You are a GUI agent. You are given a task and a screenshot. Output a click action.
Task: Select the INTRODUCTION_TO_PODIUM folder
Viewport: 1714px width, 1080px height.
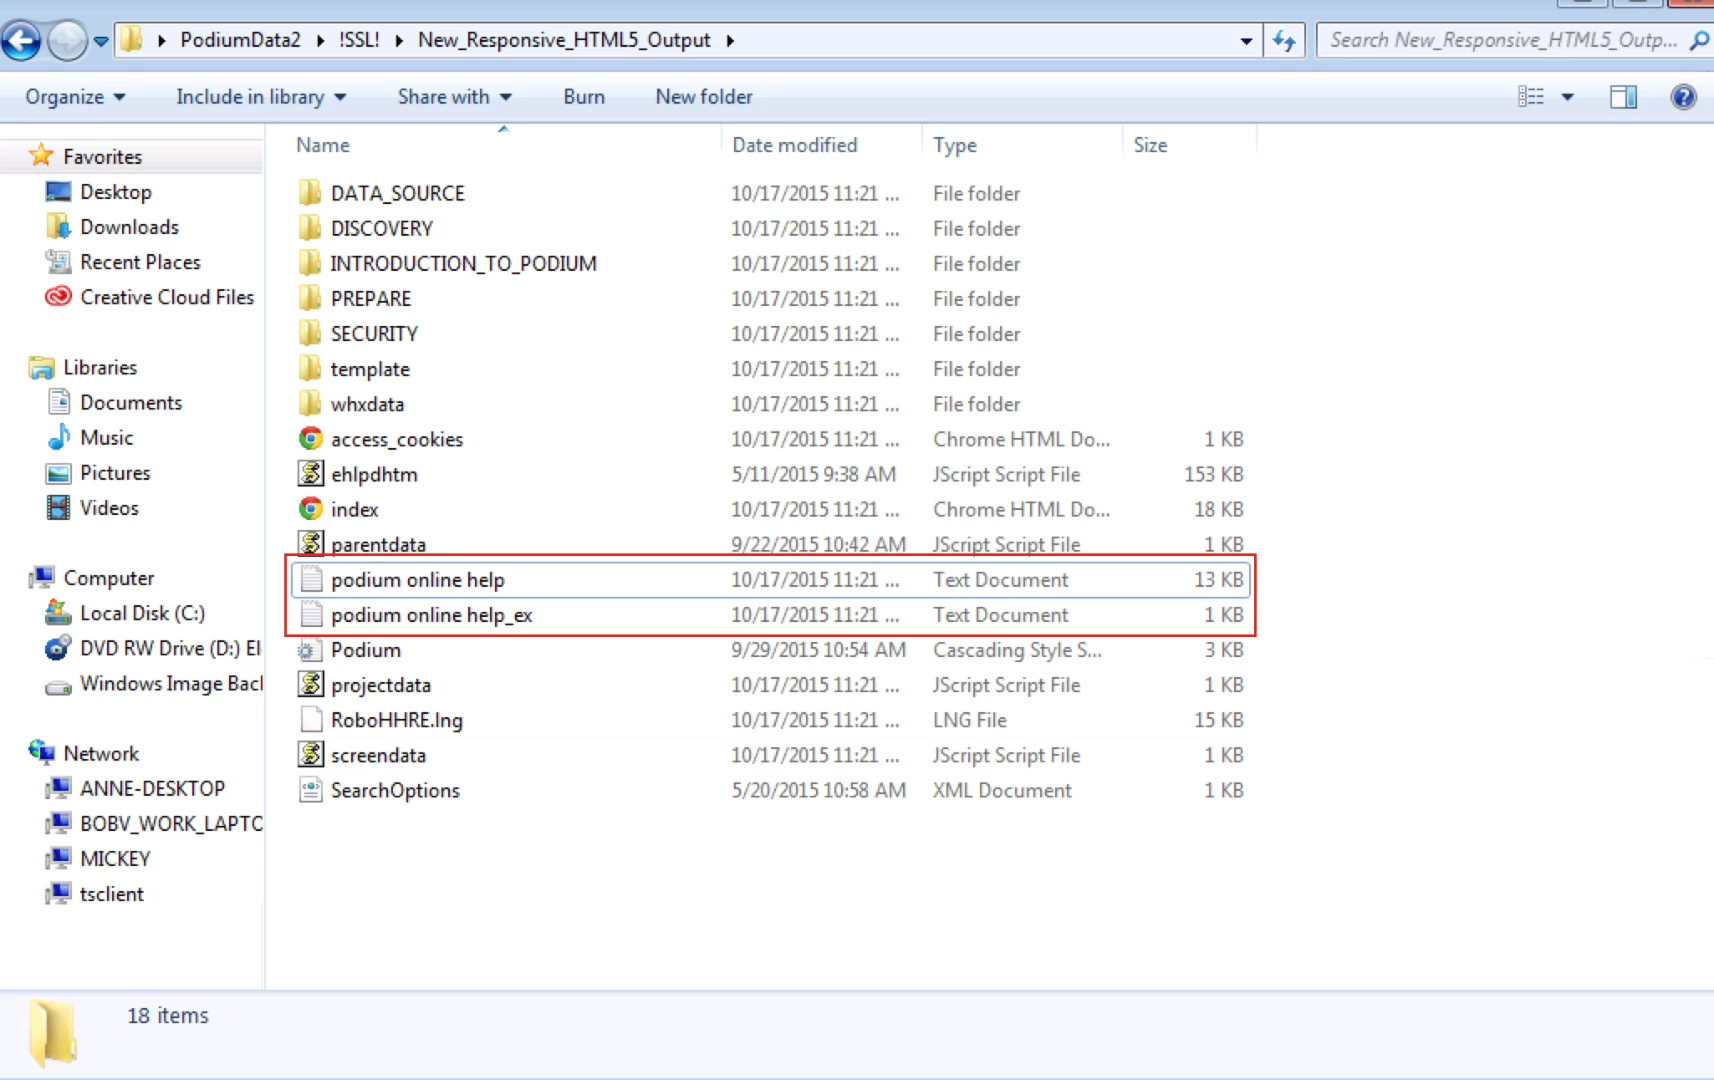tap(463, 264)
